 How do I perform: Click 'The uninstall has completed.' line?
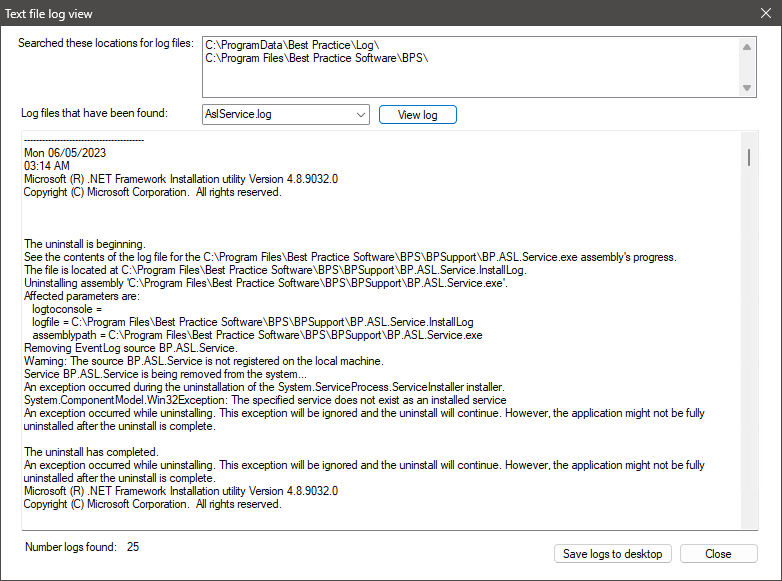pos(91,451)
